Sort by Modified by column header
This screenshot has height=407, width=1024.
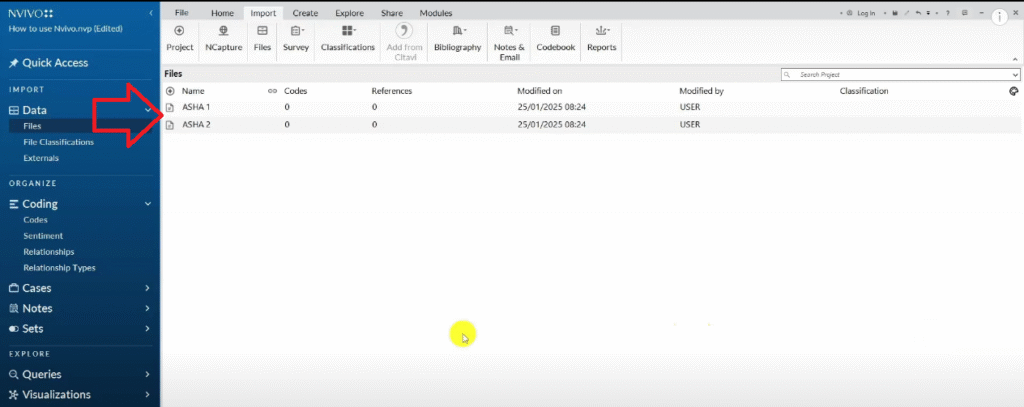coord(701,91)
